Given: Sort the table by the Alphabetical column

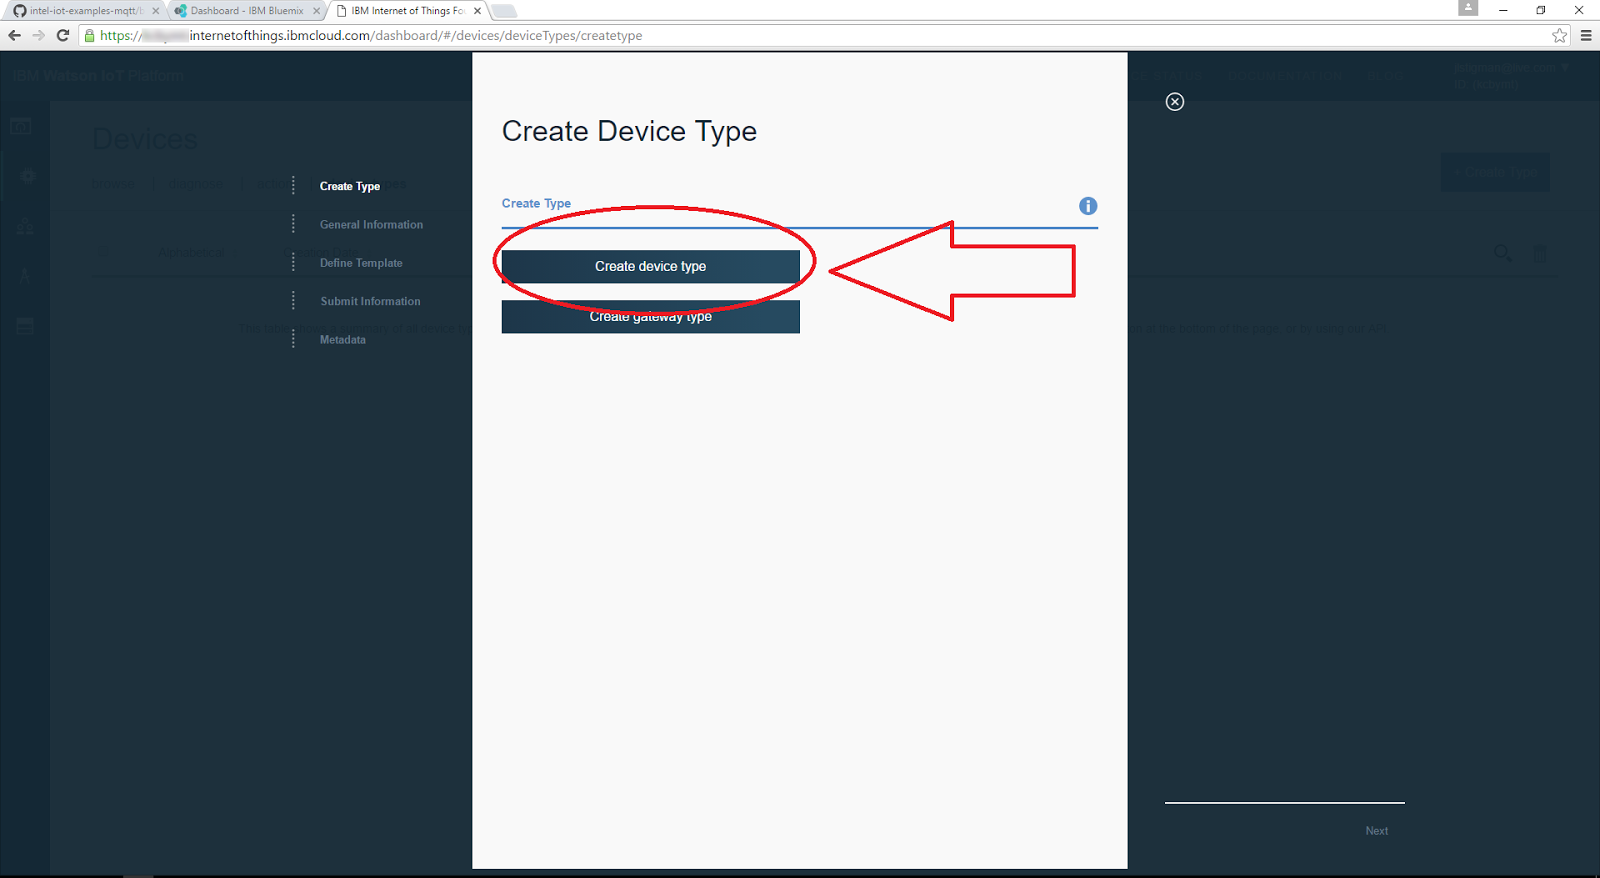Looking at the screenshot, I should (x=191, y=252).
